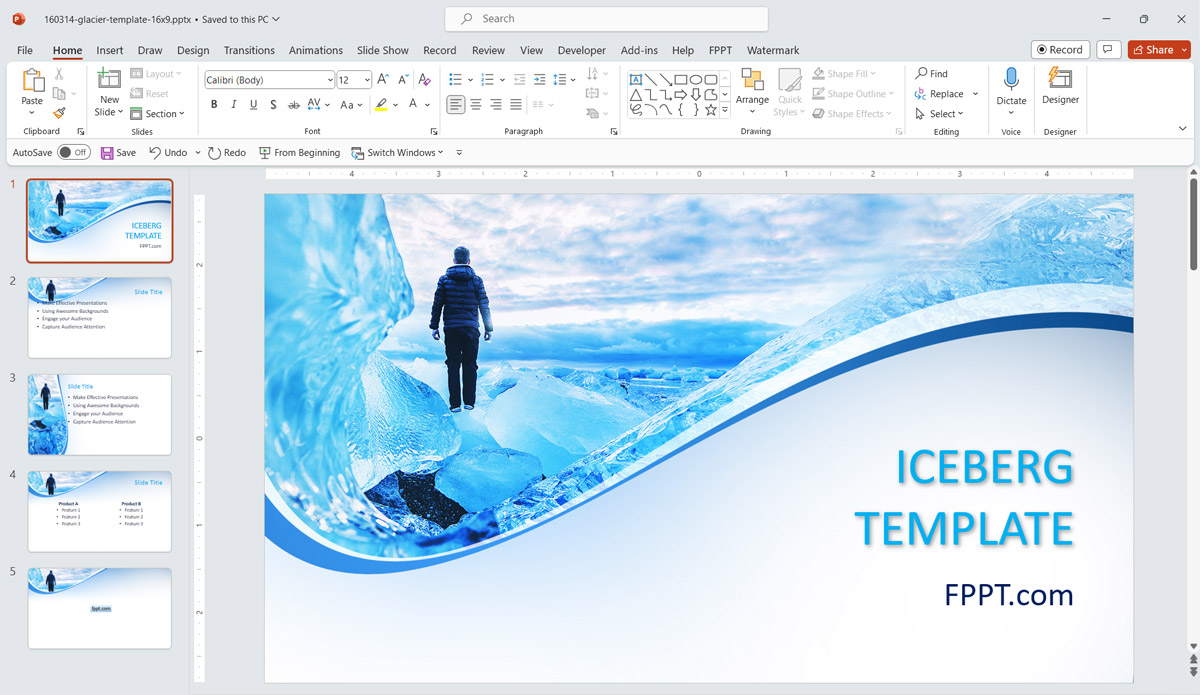Switch to the Design tab
Image resolution: width=1200 pixels, height=695 pixels.
193,50
